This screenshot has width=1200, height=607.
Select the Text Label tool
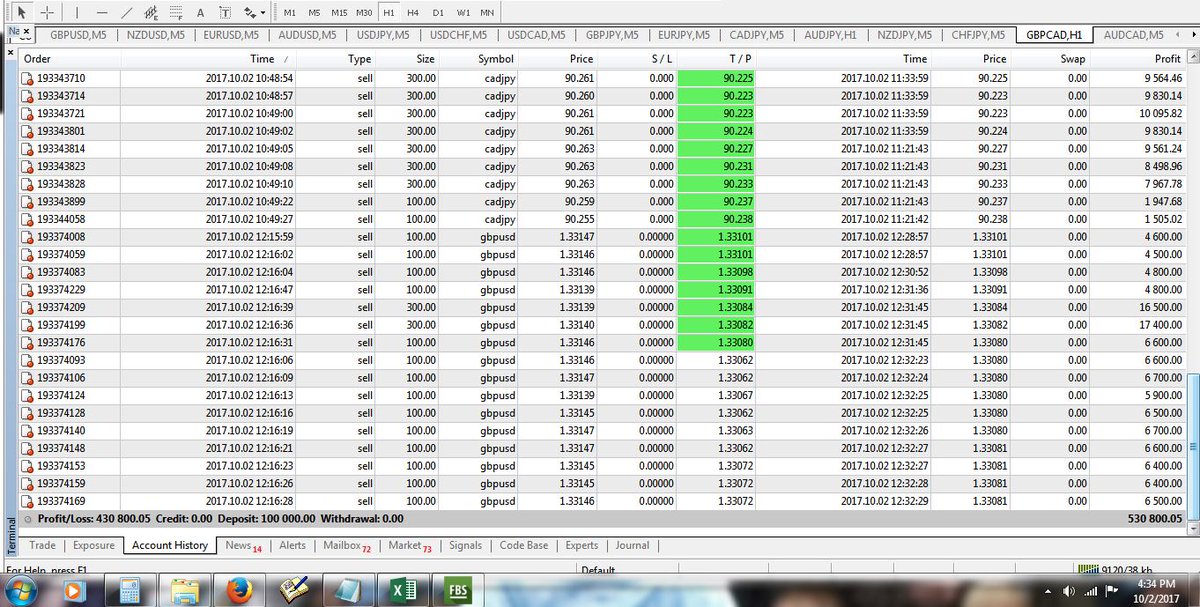coord(224,12)
